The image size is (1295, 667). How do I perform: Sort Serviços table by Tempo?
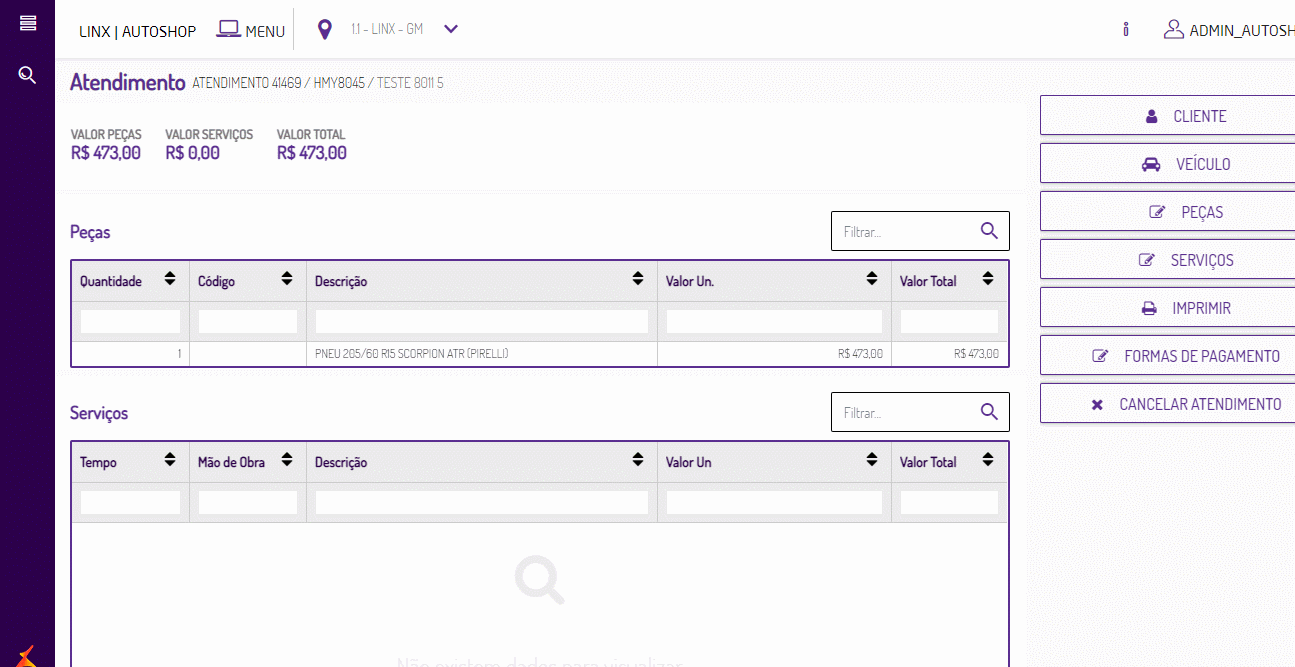coord(170,460)
